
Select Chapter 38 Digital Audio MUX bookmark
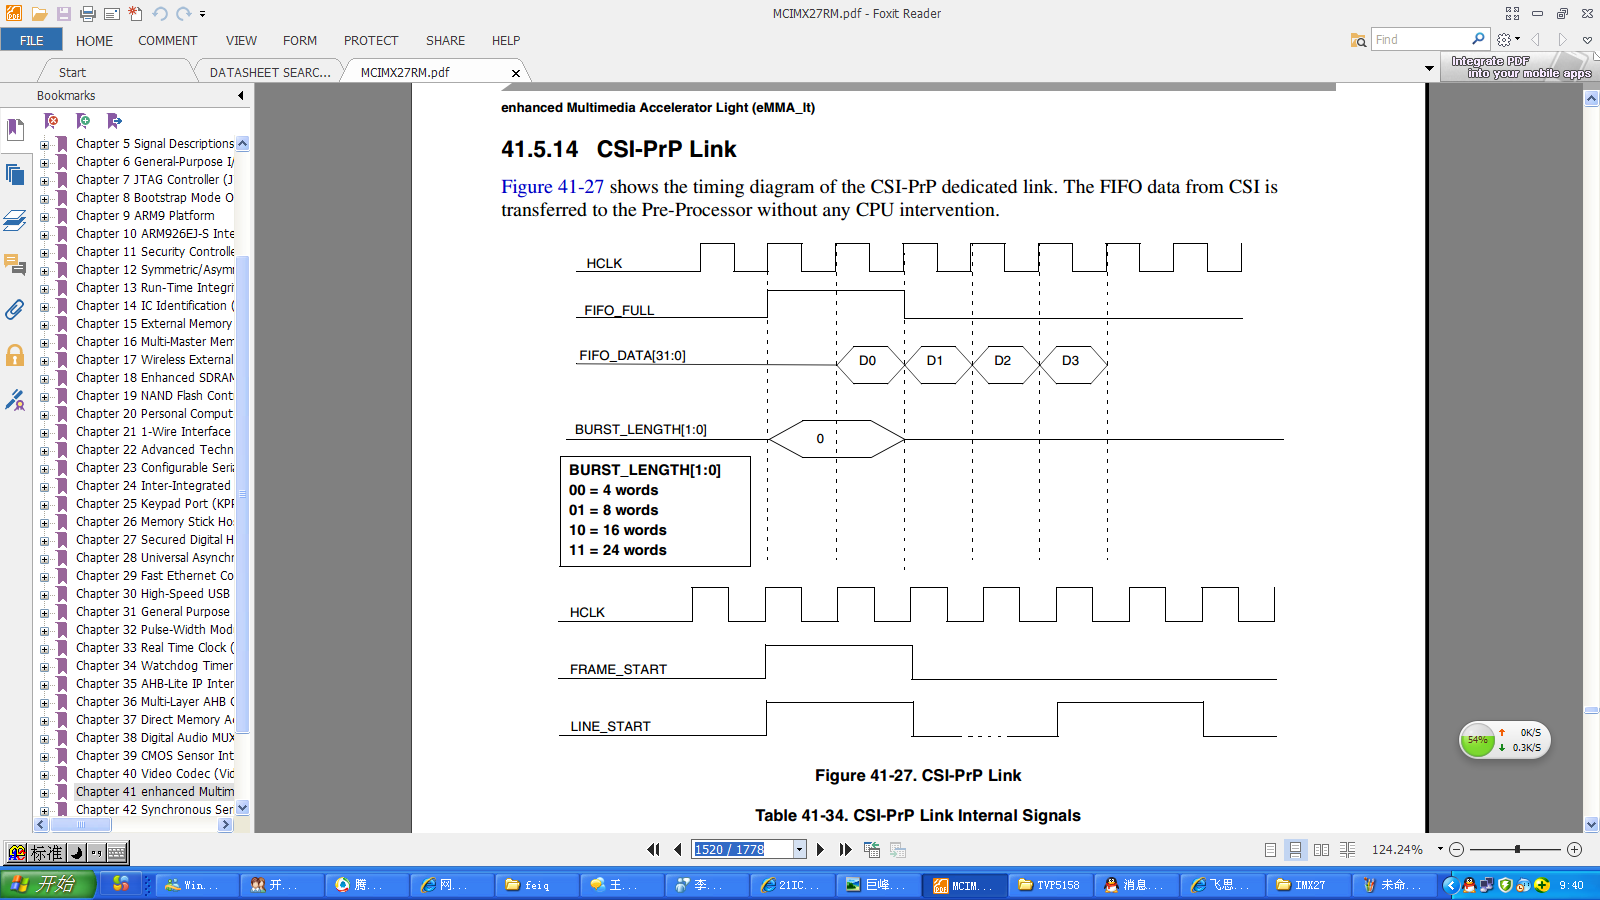click(155, 738)
